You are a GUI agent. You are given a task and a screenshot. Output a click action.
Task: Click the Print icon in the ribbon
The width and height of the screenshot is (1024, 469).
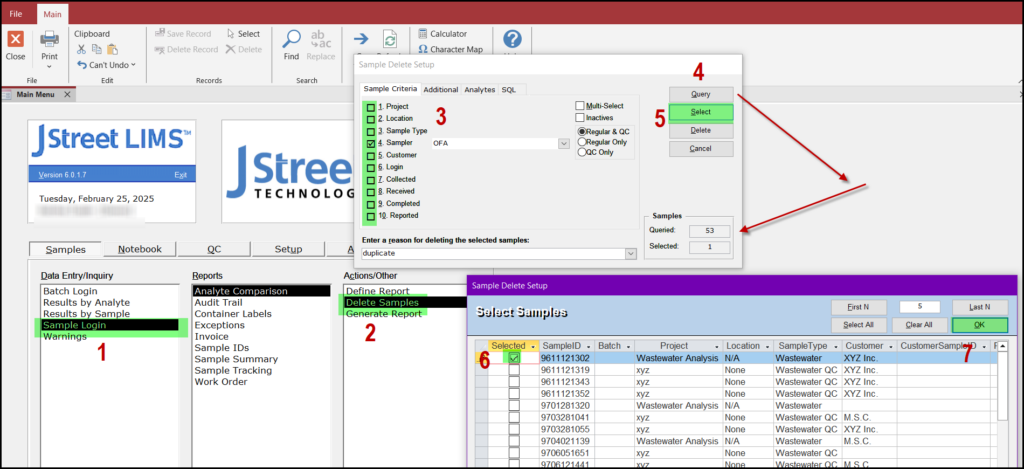click(50, 39)
